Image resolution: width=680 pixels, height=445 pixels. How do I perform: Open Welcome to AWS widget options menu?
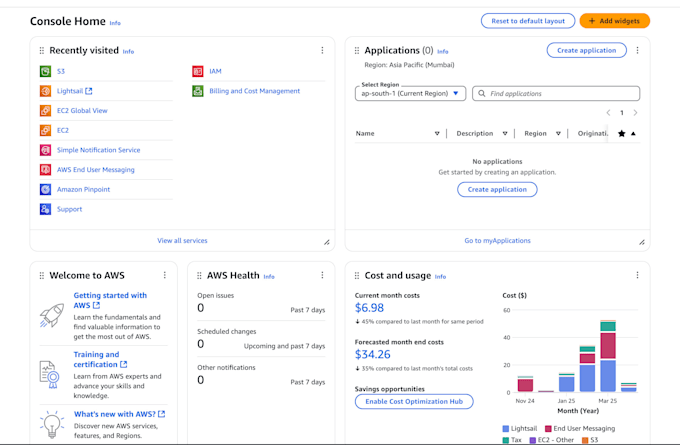(164, 275)
